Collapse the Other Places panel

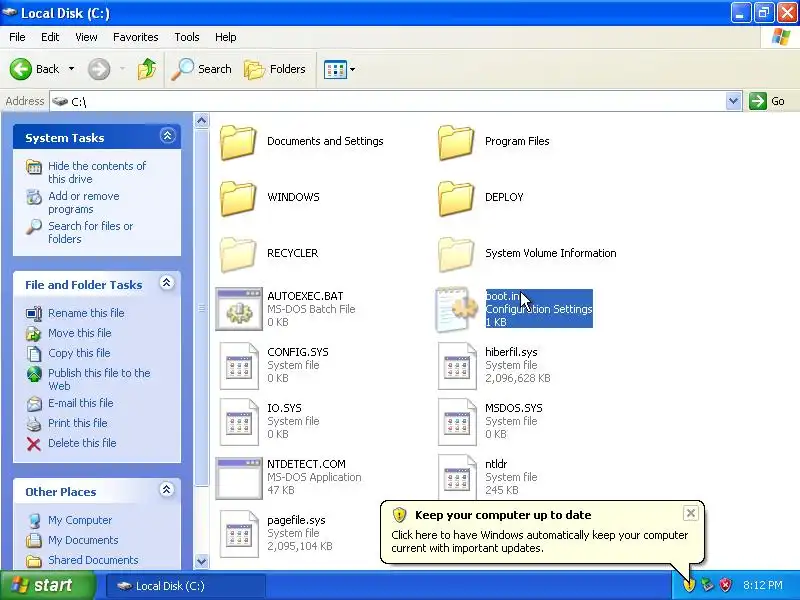[166, 490]
